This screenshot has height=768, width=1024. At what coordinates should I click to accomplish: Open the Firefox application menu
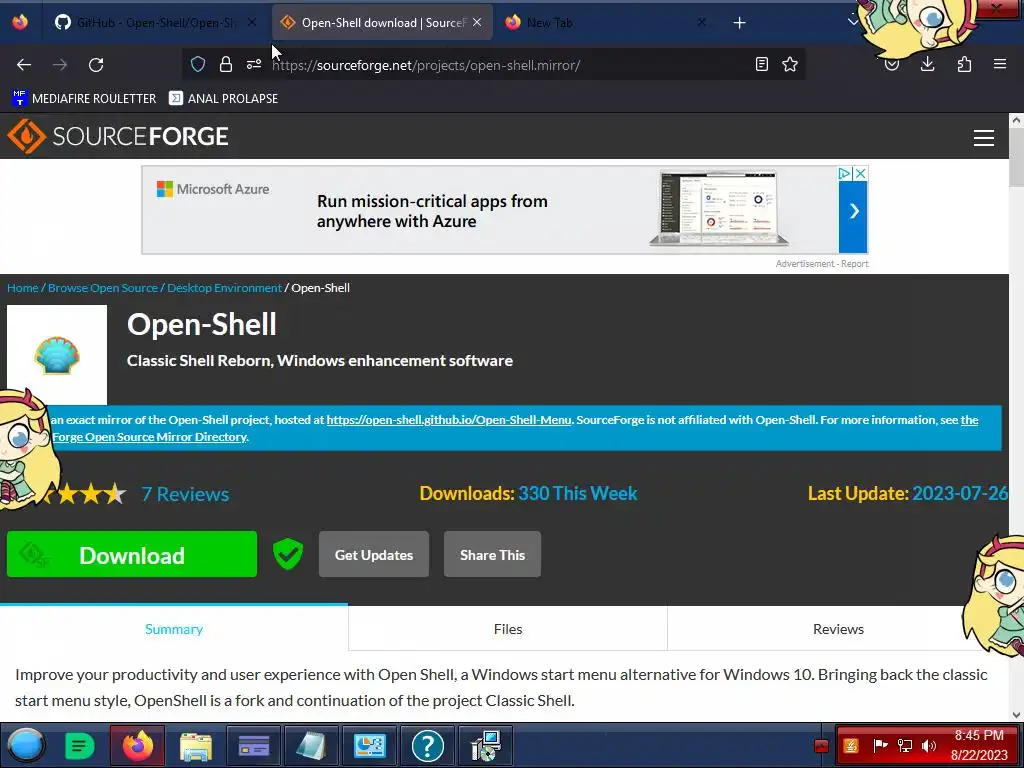click(1000, 64)
